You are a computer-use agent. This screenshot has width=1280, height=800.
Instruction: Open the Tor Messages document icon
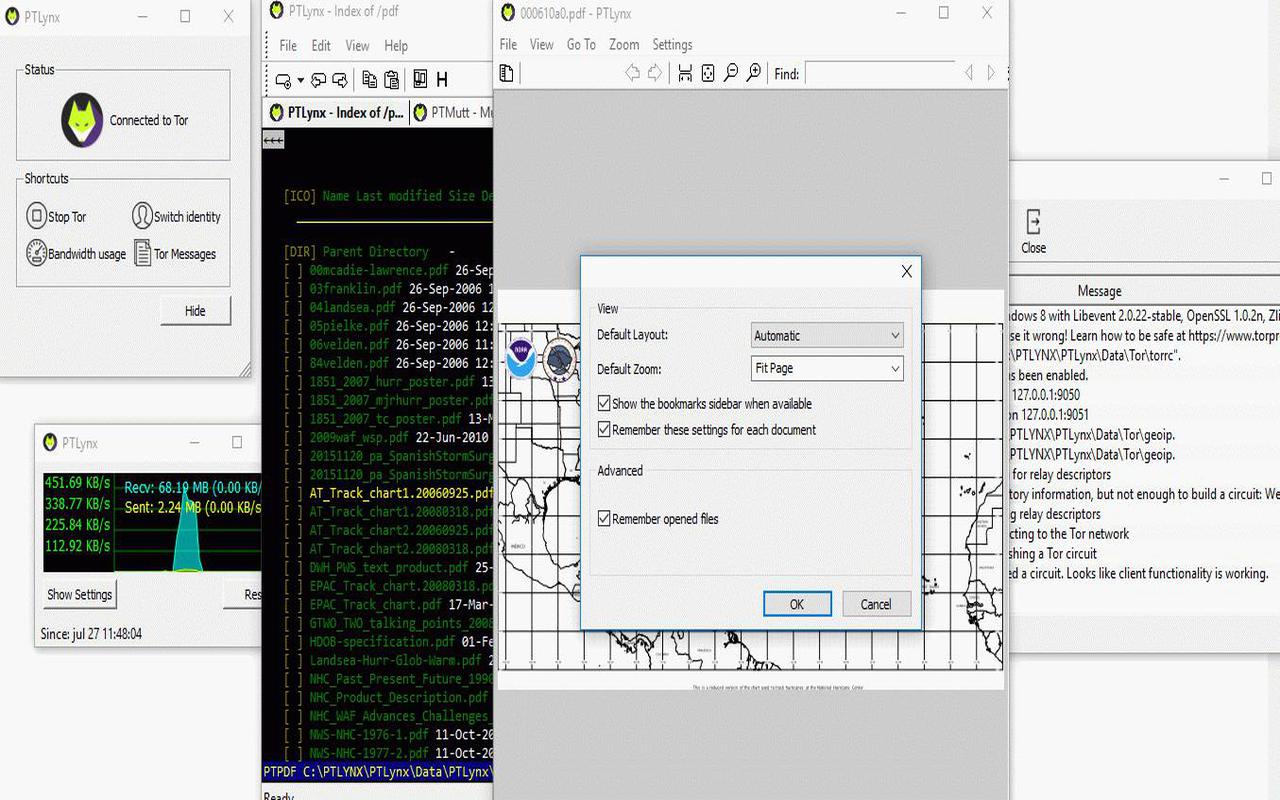[x=143, y=253]
